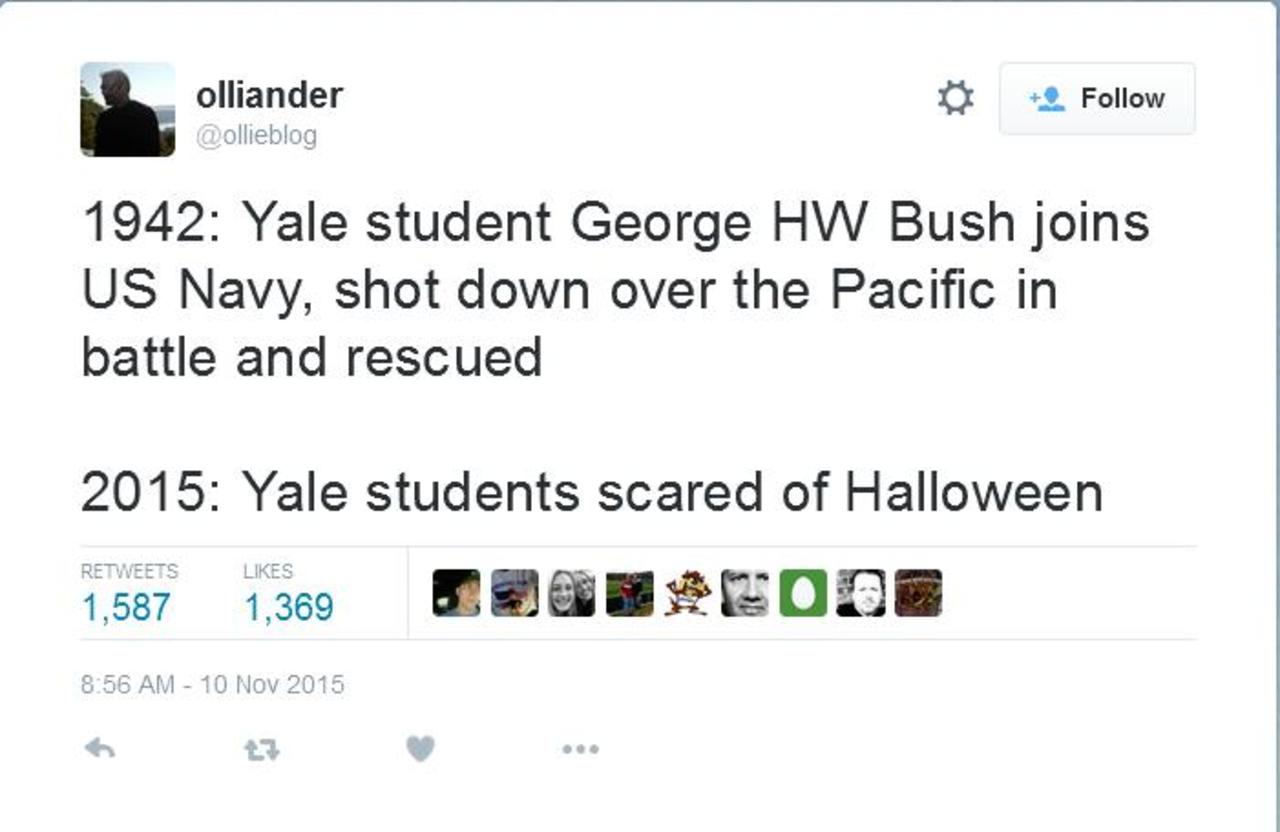
Task: Click the cartoon Tasmanian Devil avatar
Action: click(688, 593)
